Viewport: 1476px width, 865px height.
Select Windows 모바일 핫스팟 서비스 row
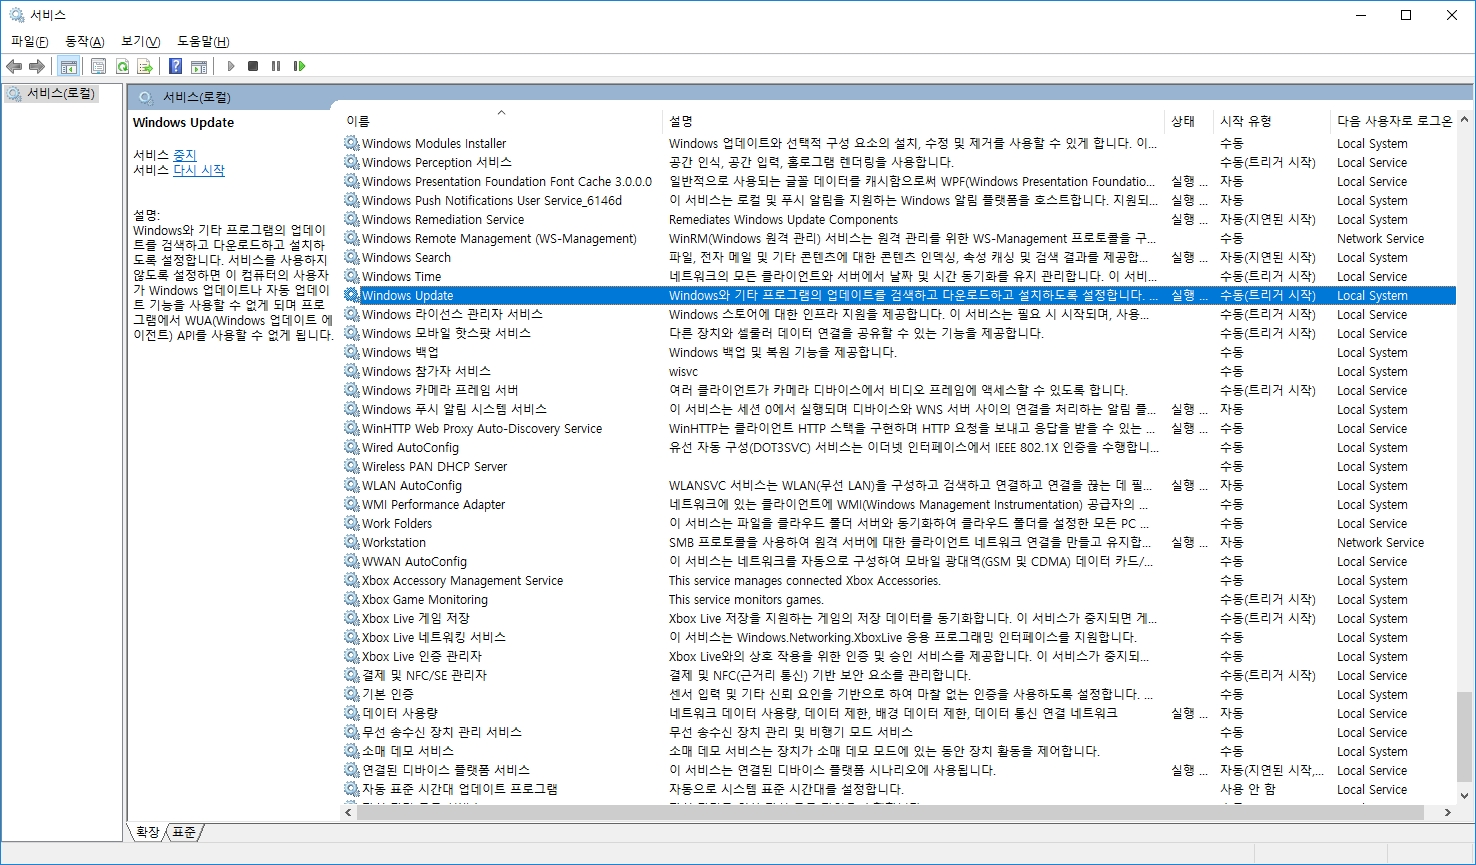[899, 333]
